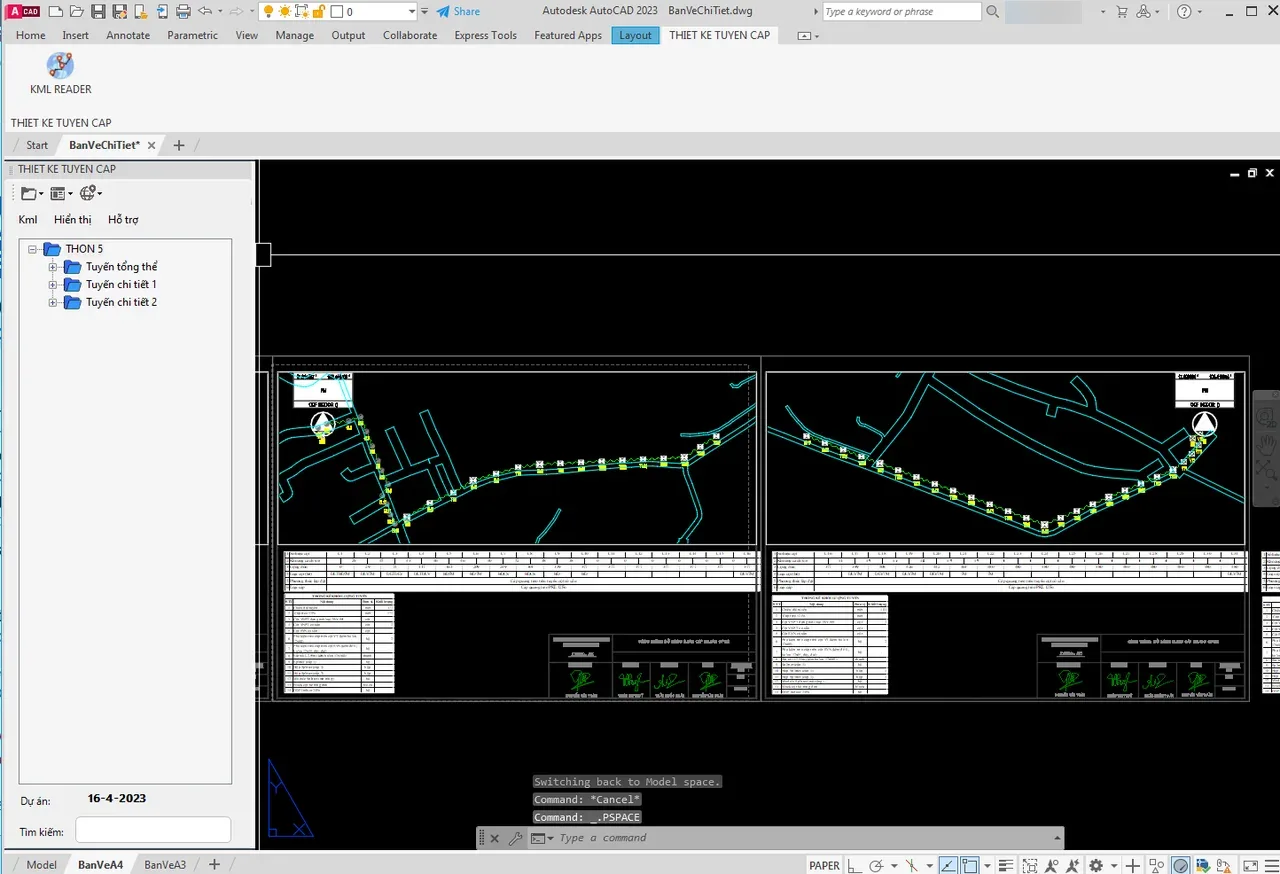Launch the KML READER tool
This screenshot has height=874, width=1280.
(60, 74)
